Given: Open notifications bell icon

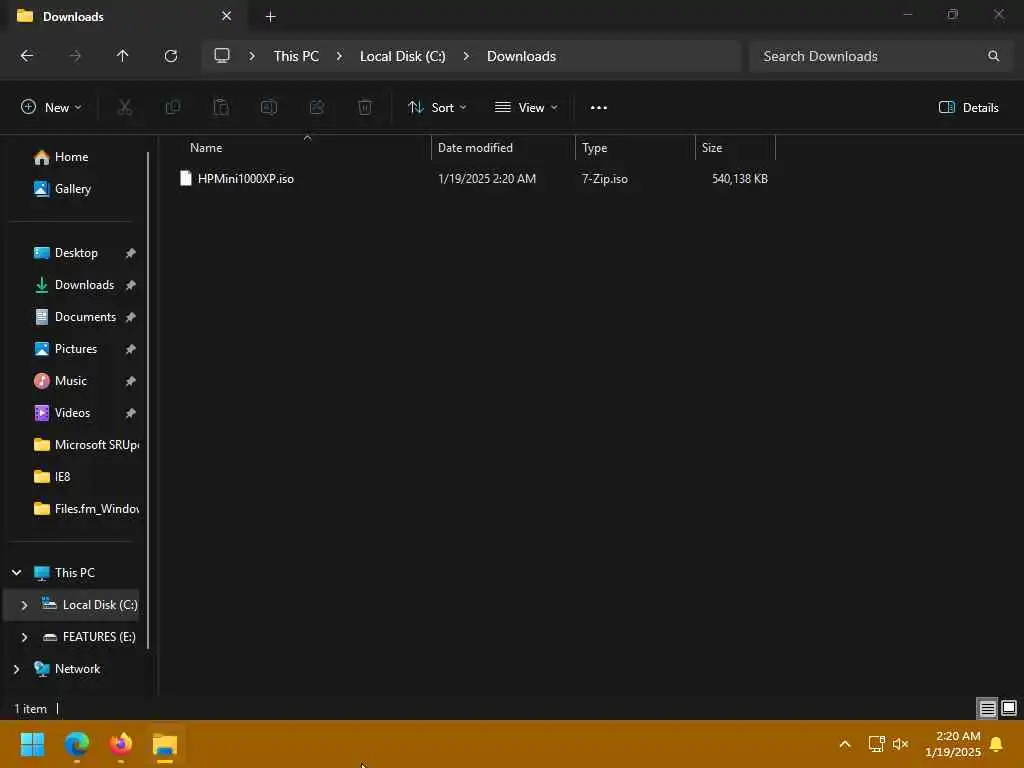Looking at the screenshot, I should [x=996, y=744].
